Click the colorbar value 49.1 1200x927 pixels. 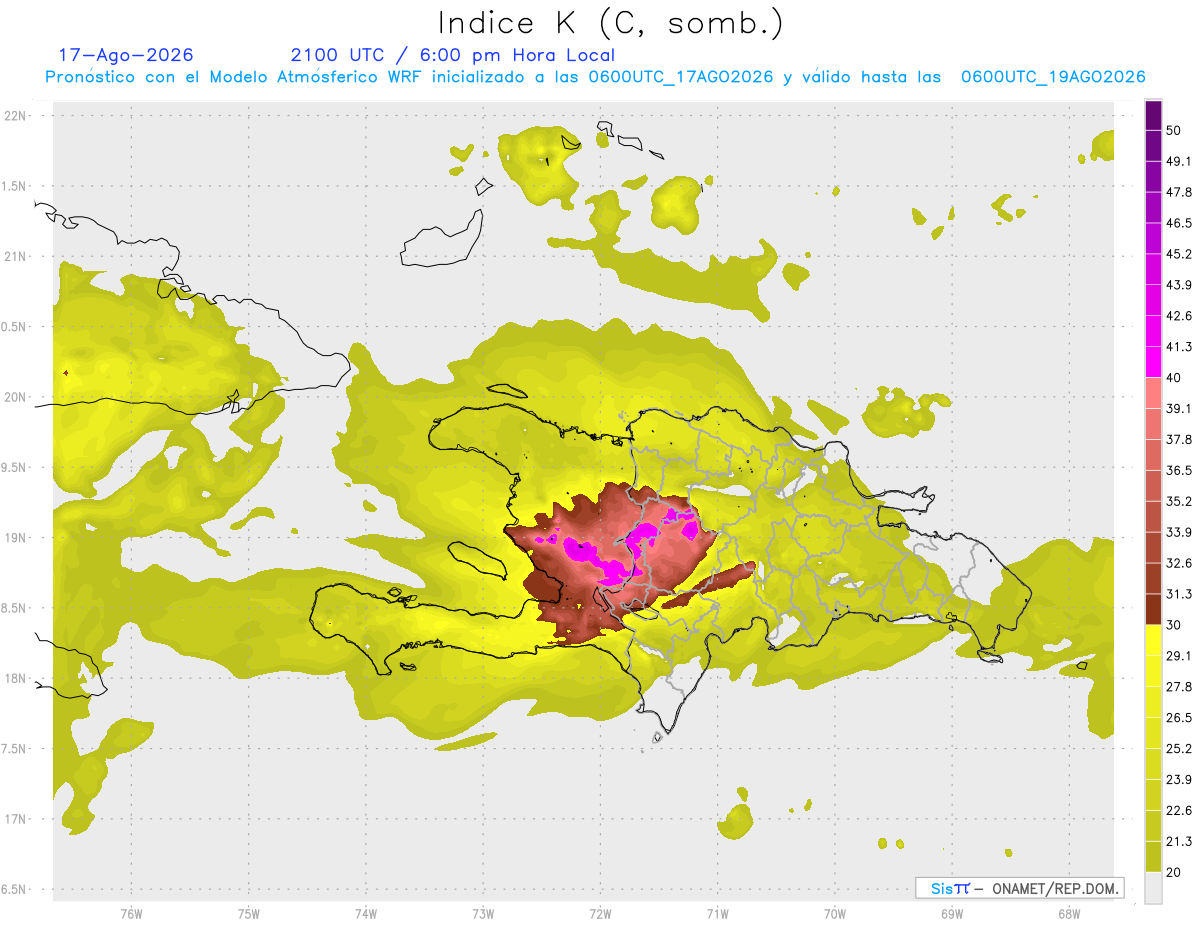[1179, 161]
